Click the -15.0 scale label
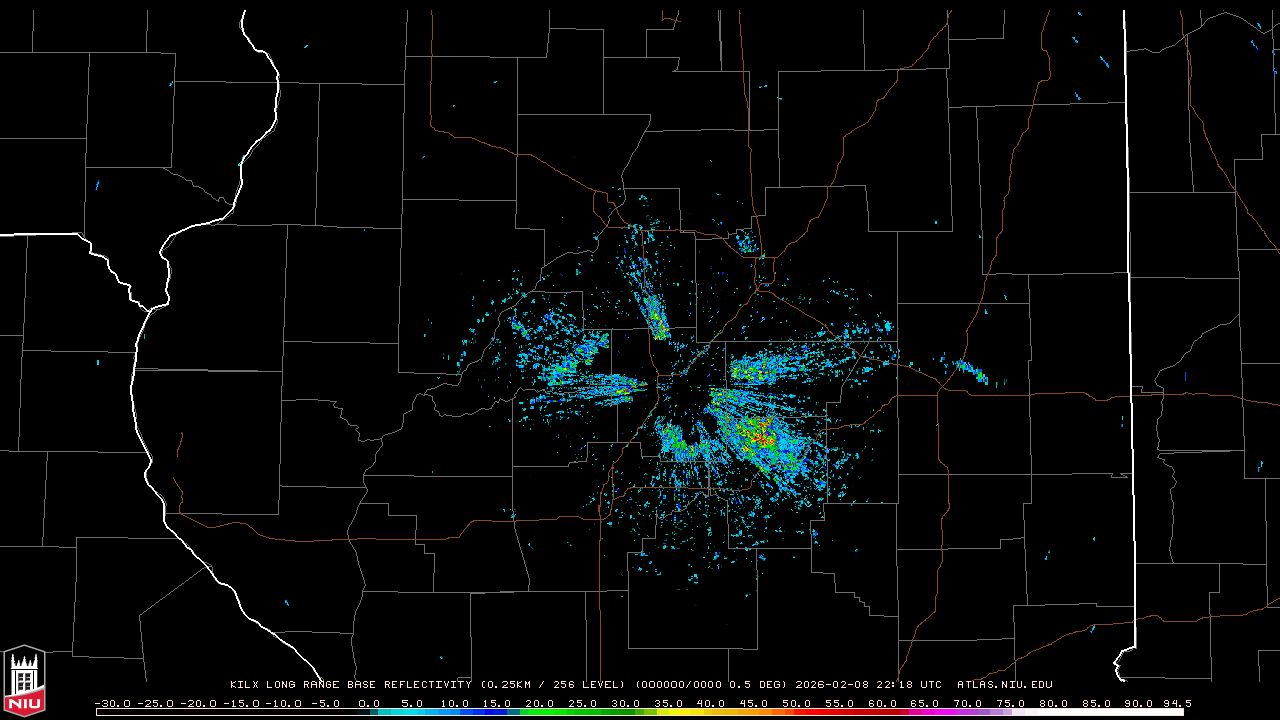Image resolution: width=1280 pixels, height=720 pixels. (242, 703)
